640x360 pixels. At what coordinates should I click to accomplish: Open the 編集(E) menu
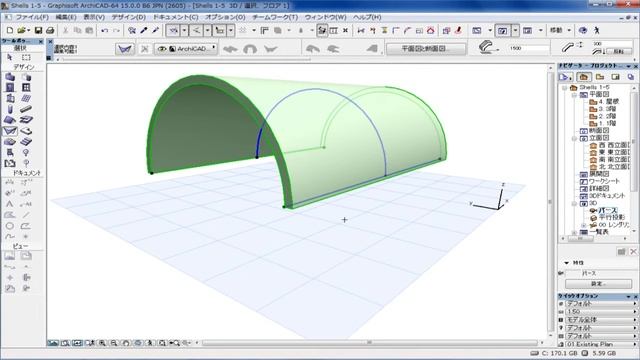pos(66,18)
